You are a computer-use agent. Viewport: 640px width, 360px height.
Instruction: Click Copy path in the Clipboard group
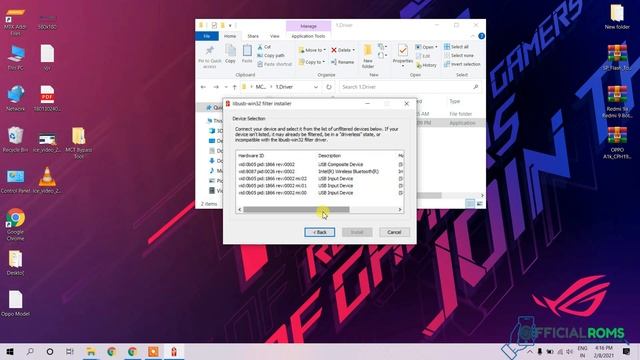(x=271, y=56)
